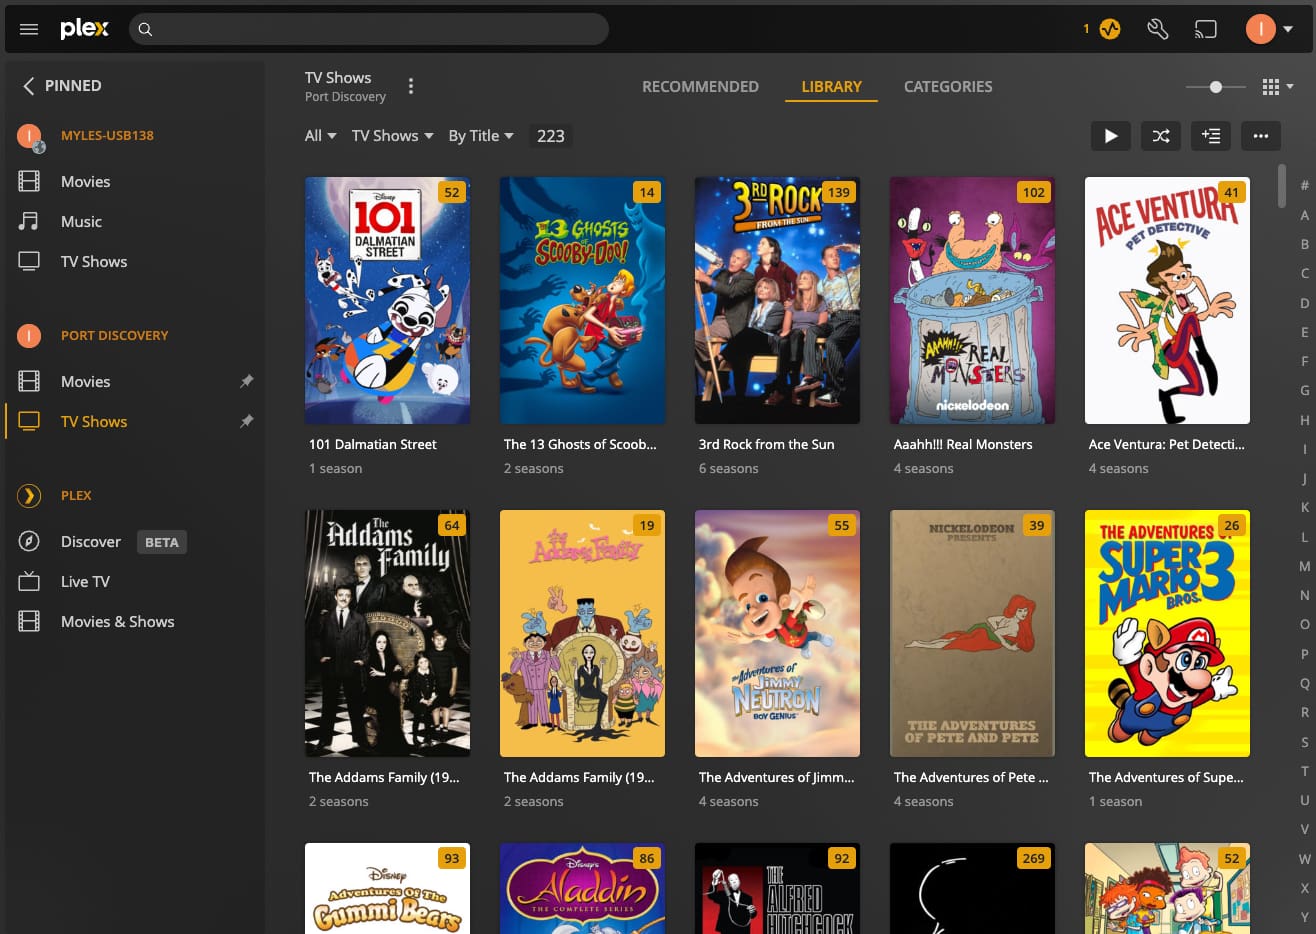The height and width of the screenshot is (934, 1316).
Task: Click the 101 Dalmatian Street title link
Action: pyautogui.click(x=372, y=444)
